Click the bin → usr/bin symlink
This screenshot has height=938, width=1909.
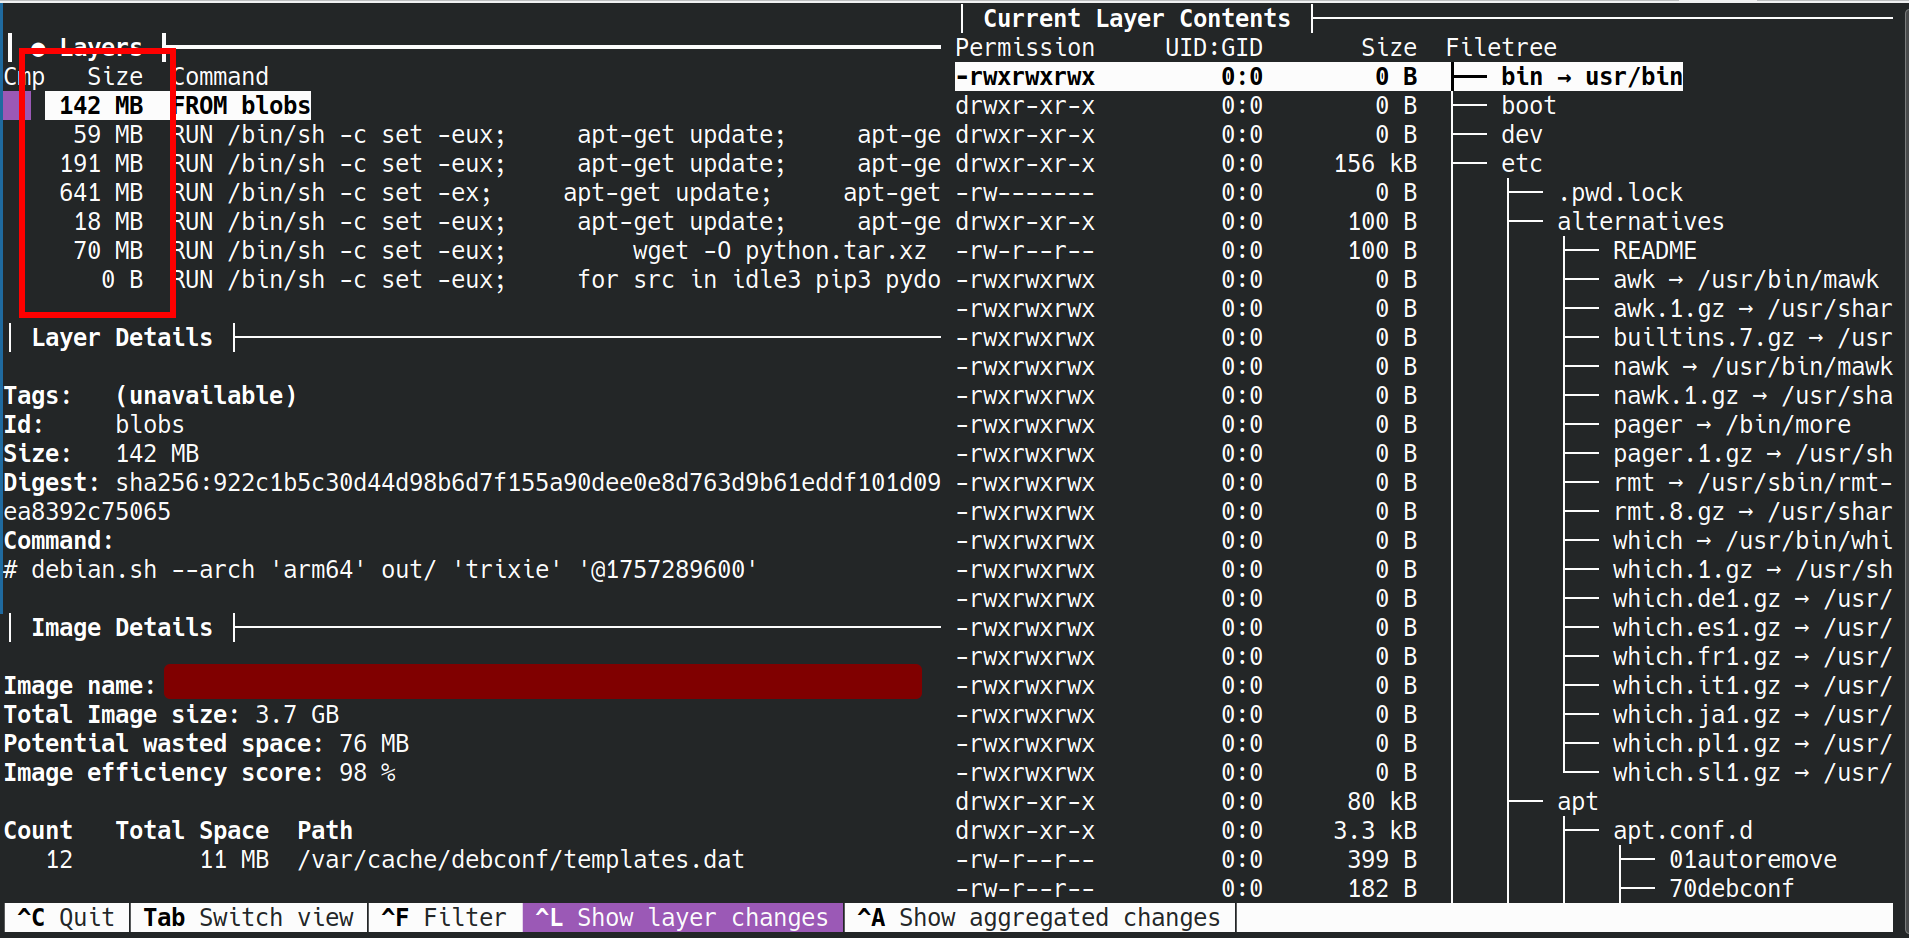(x=1590, y=77)
